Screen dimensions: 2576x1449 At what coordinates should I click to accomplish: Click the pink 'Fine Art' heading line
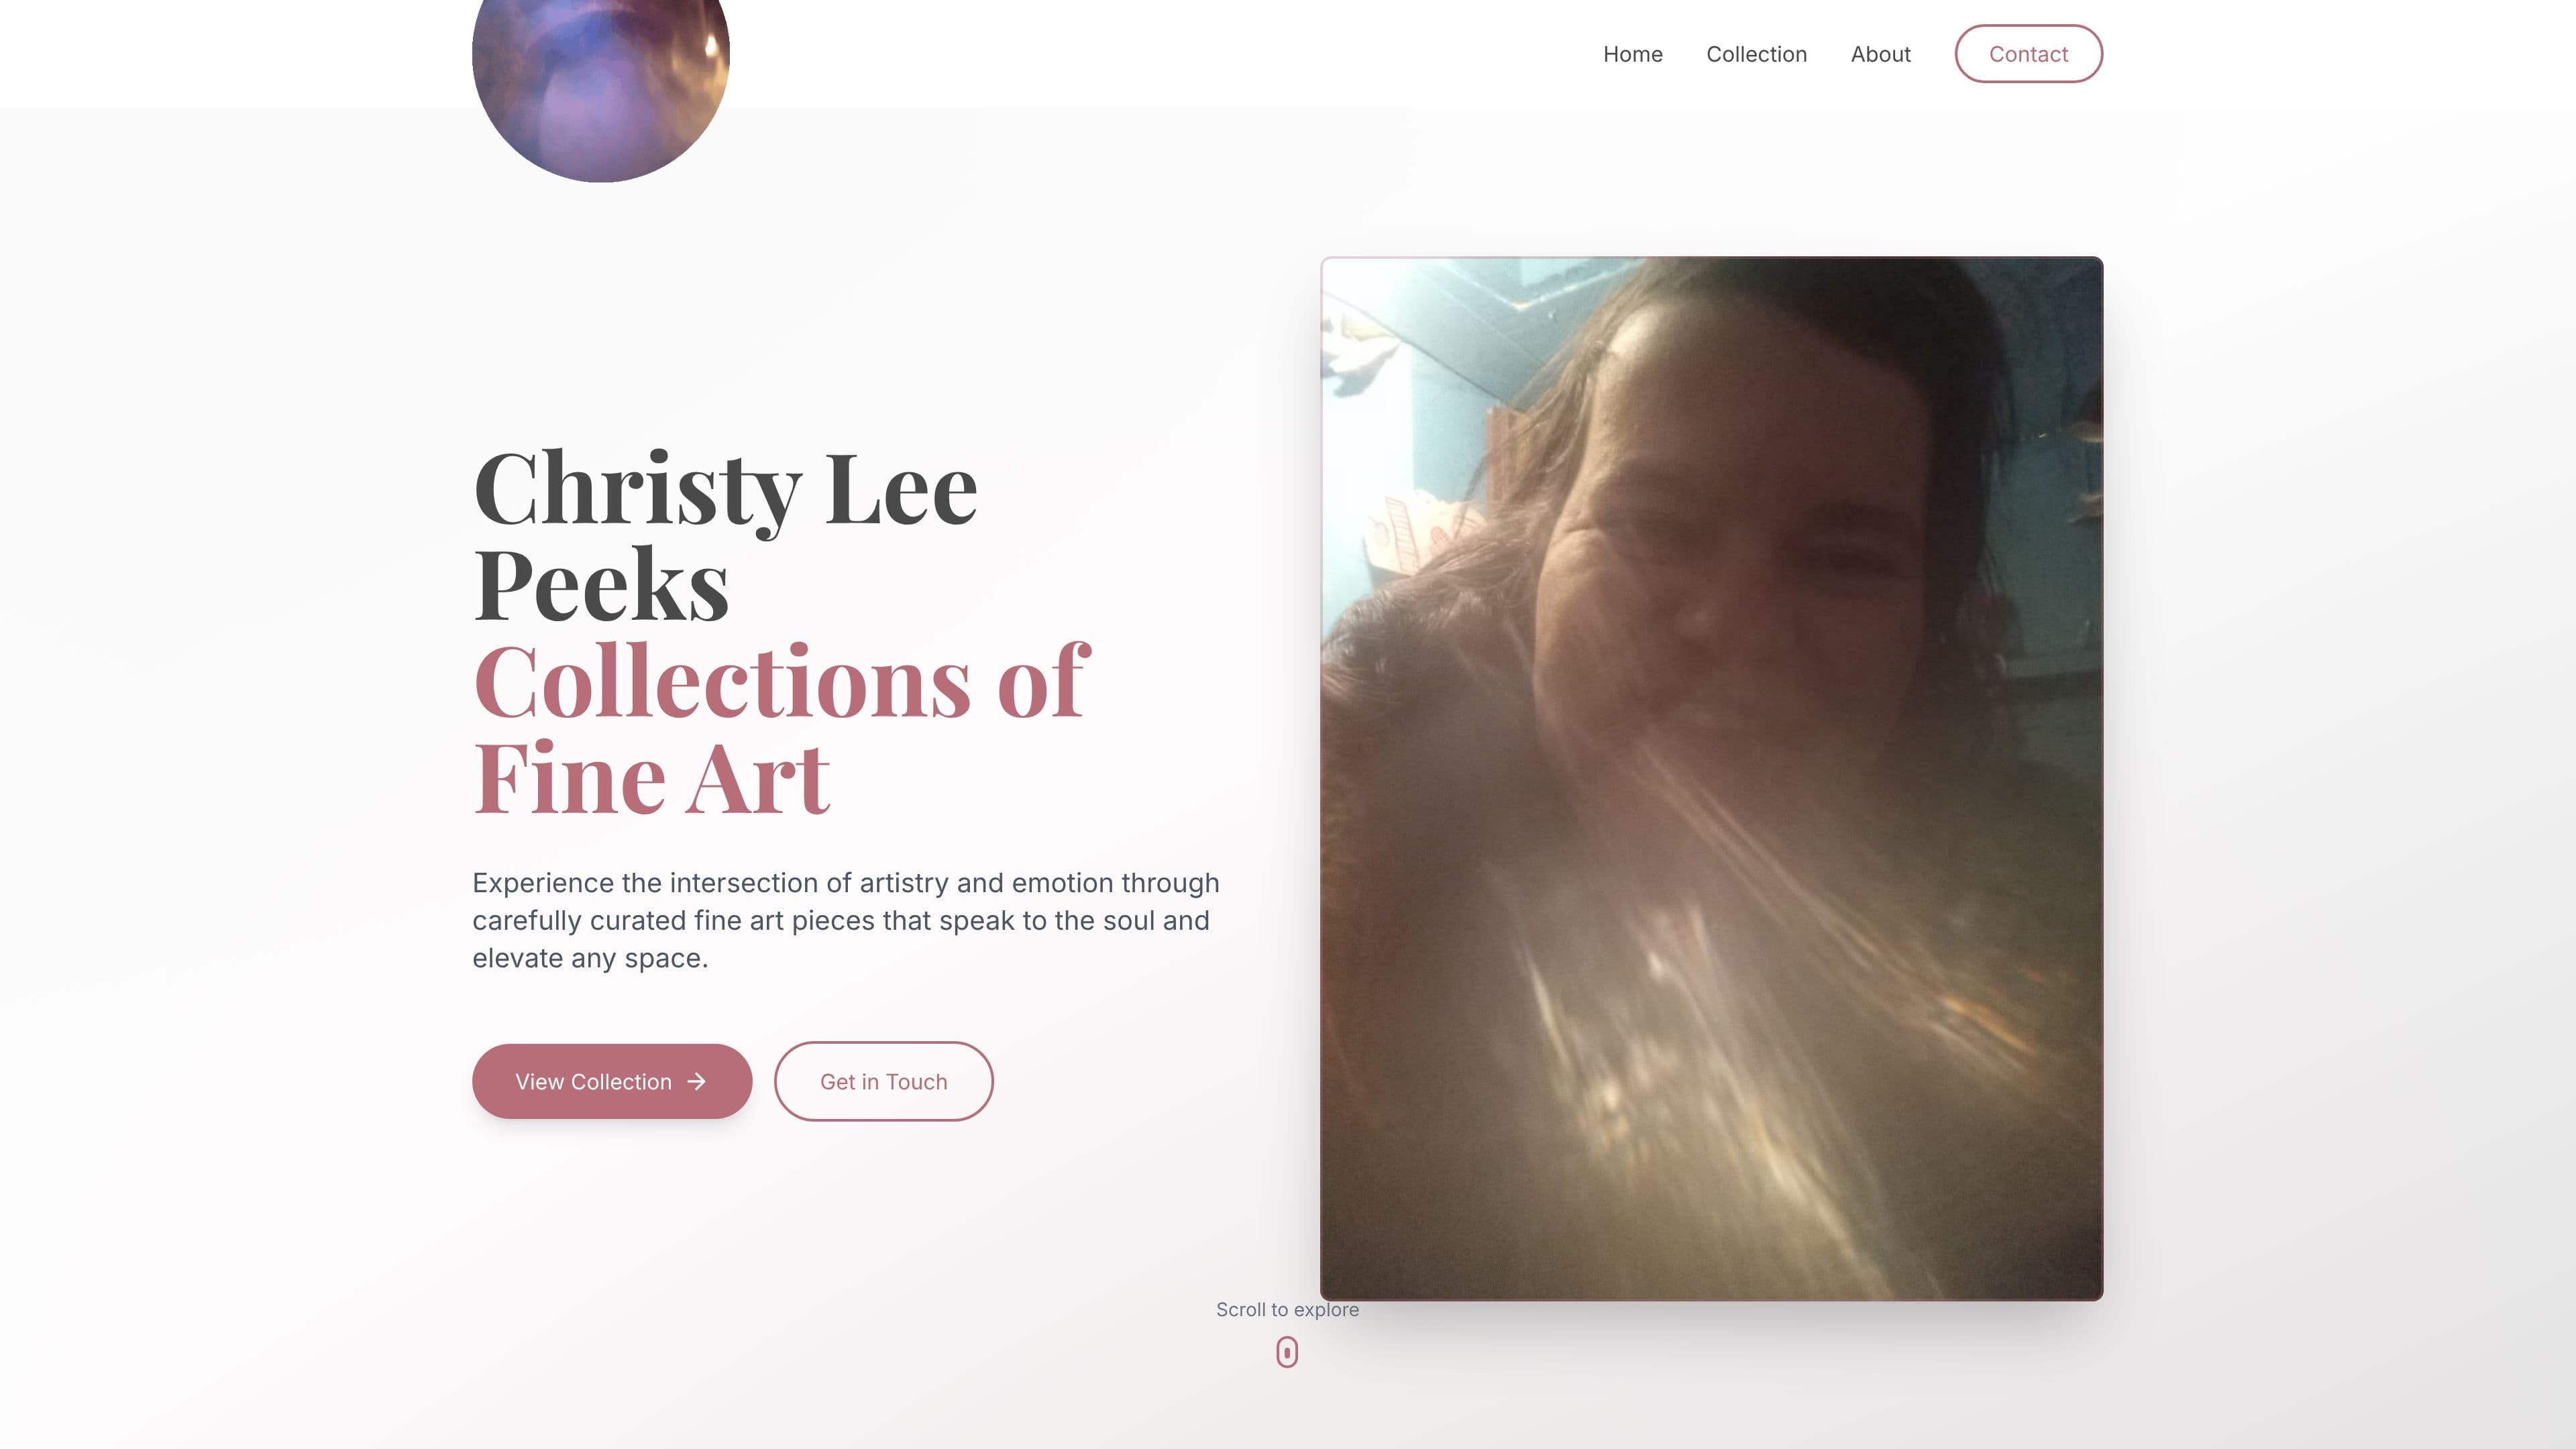click(x=651, y=778)
